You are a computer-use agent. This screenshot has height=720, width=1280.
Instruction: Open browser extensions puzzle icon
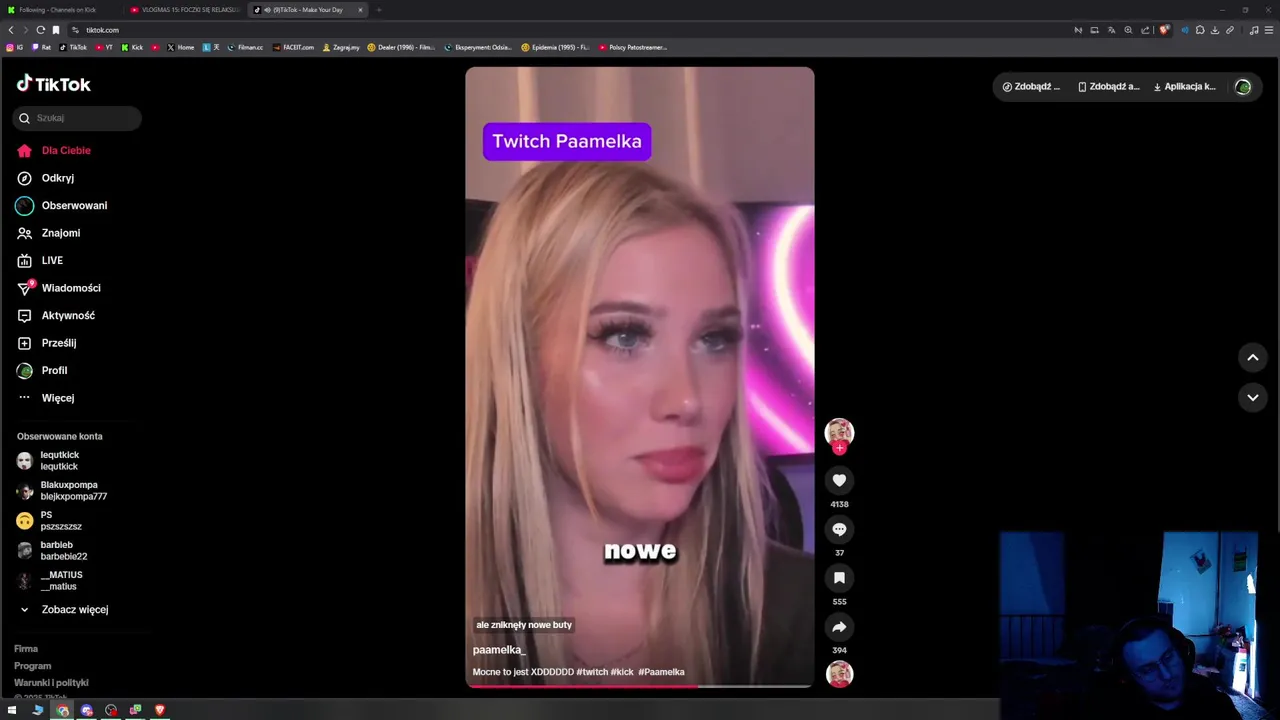(1200, 30)
